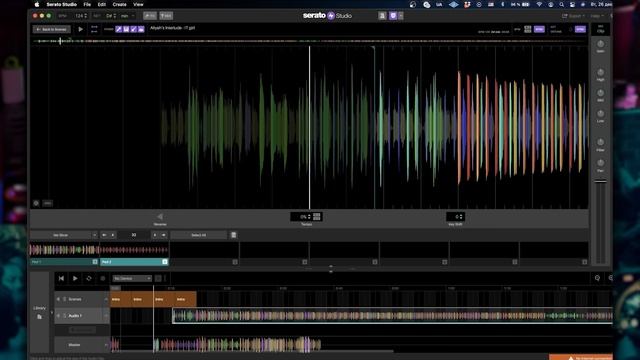640x360 pixels.
Task: Turn the Pan knob
Action: pyautogui.click(x=600, y=163)
